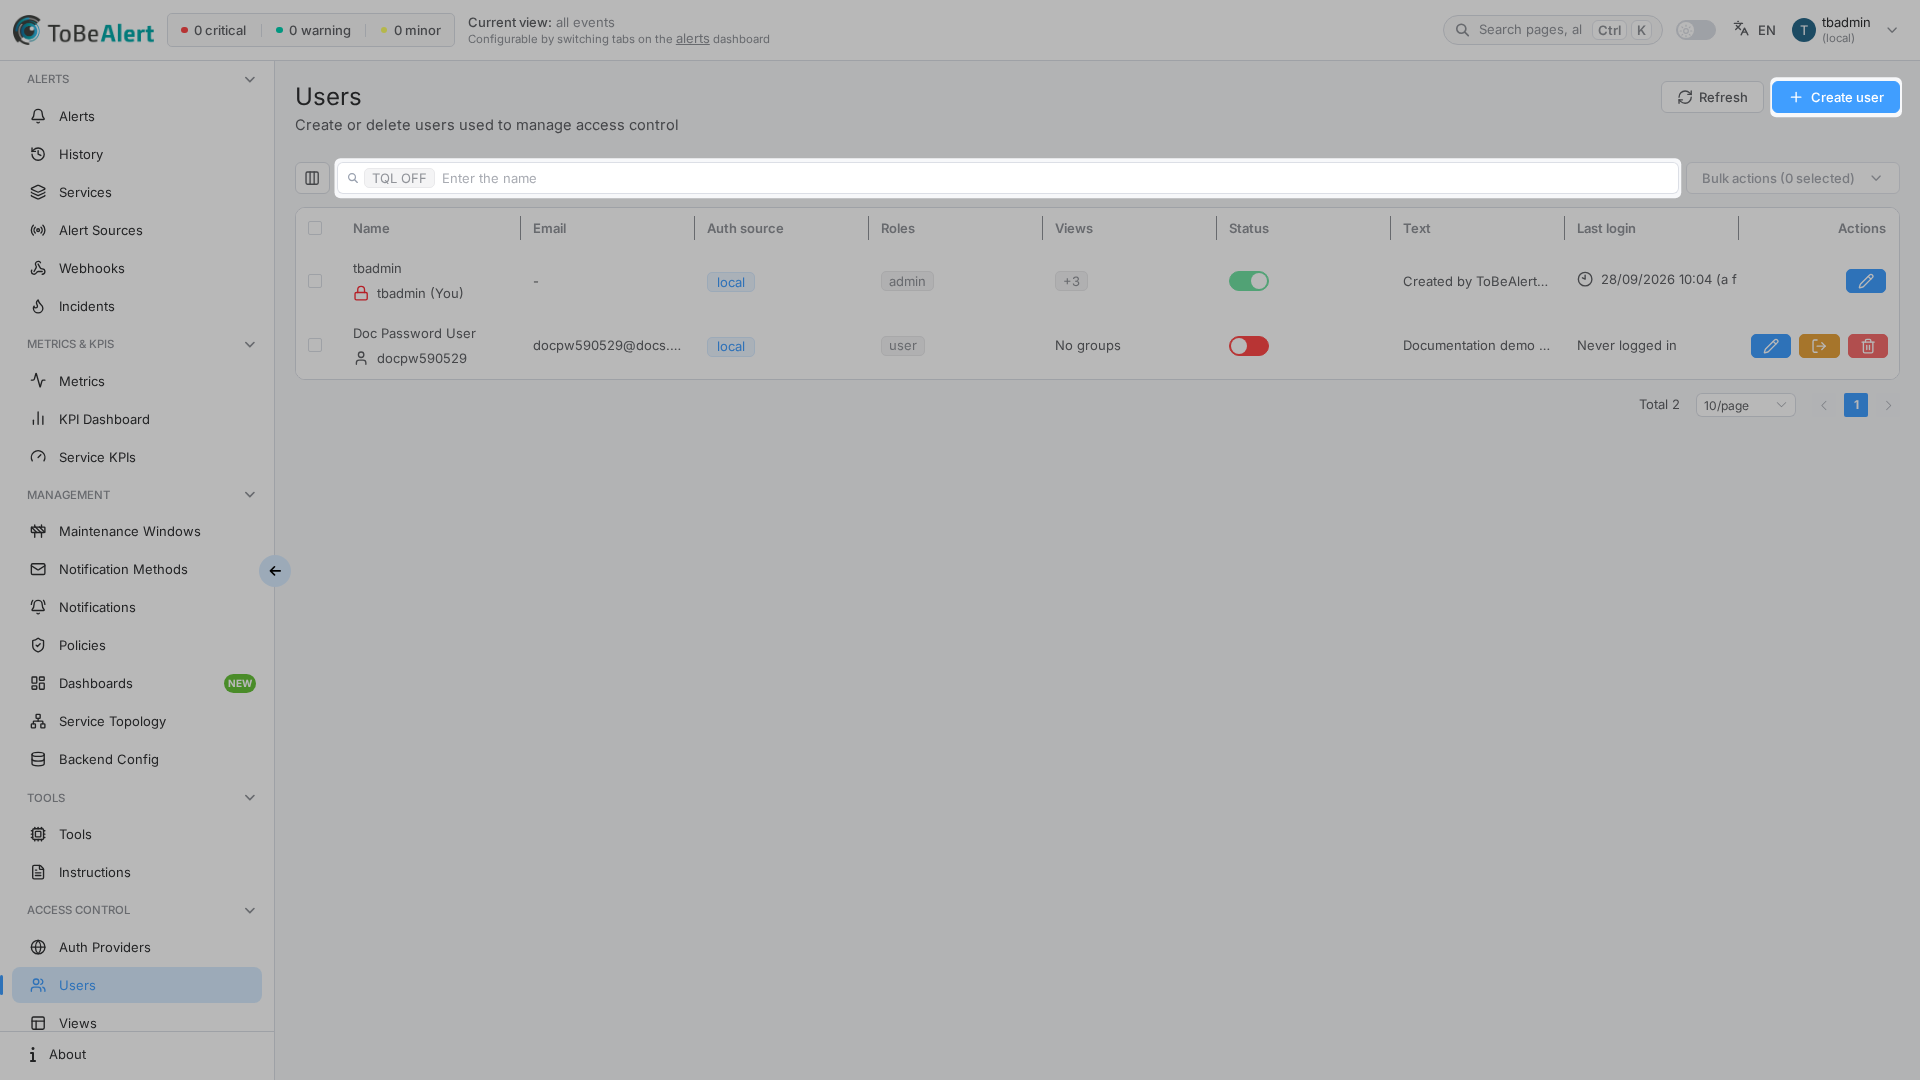Open Notification Methods in sidebar
1920x1080 pixels.
(x=137, y=569)
